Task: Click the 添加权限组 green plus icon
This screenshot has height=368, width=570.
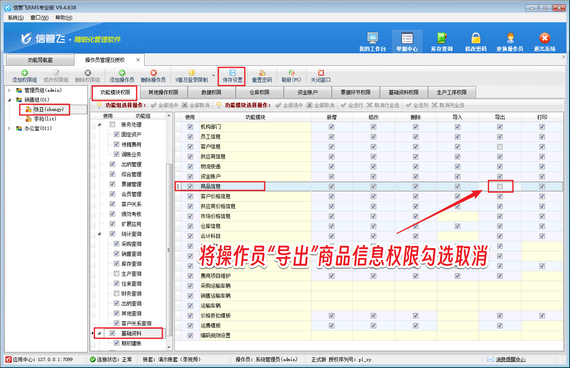Action: coord(24,73)
